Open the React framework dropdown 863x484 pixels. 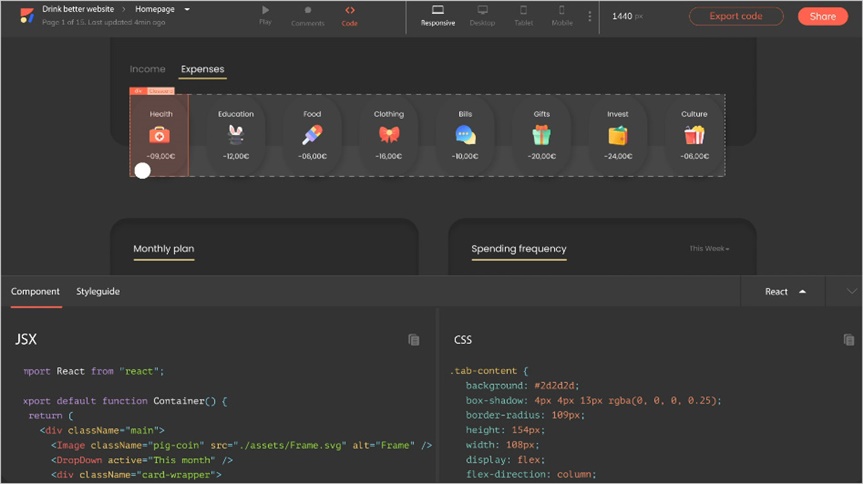point(785,291)
